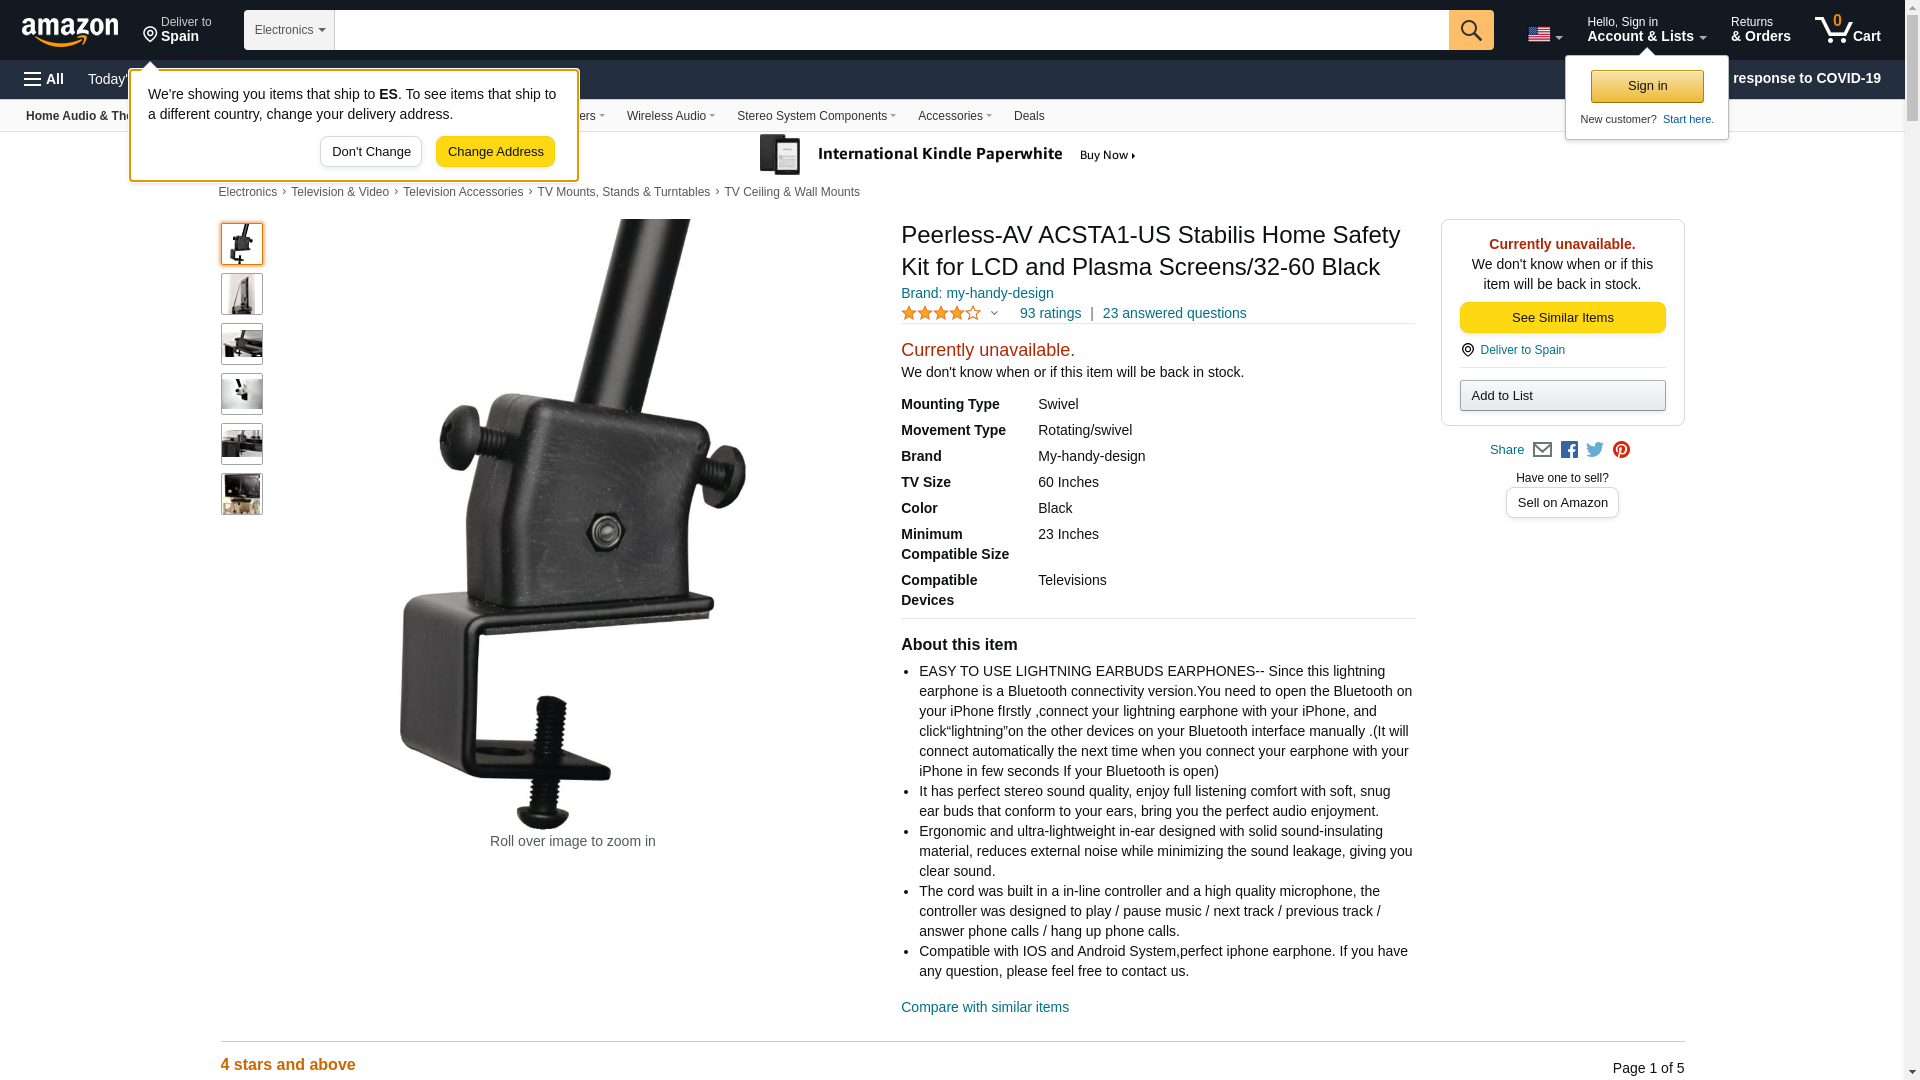Image resolution: width=1920 pixels, height=1080 pixels.
Task: Open the language flag selector
Action: [x=1544, y=34]
